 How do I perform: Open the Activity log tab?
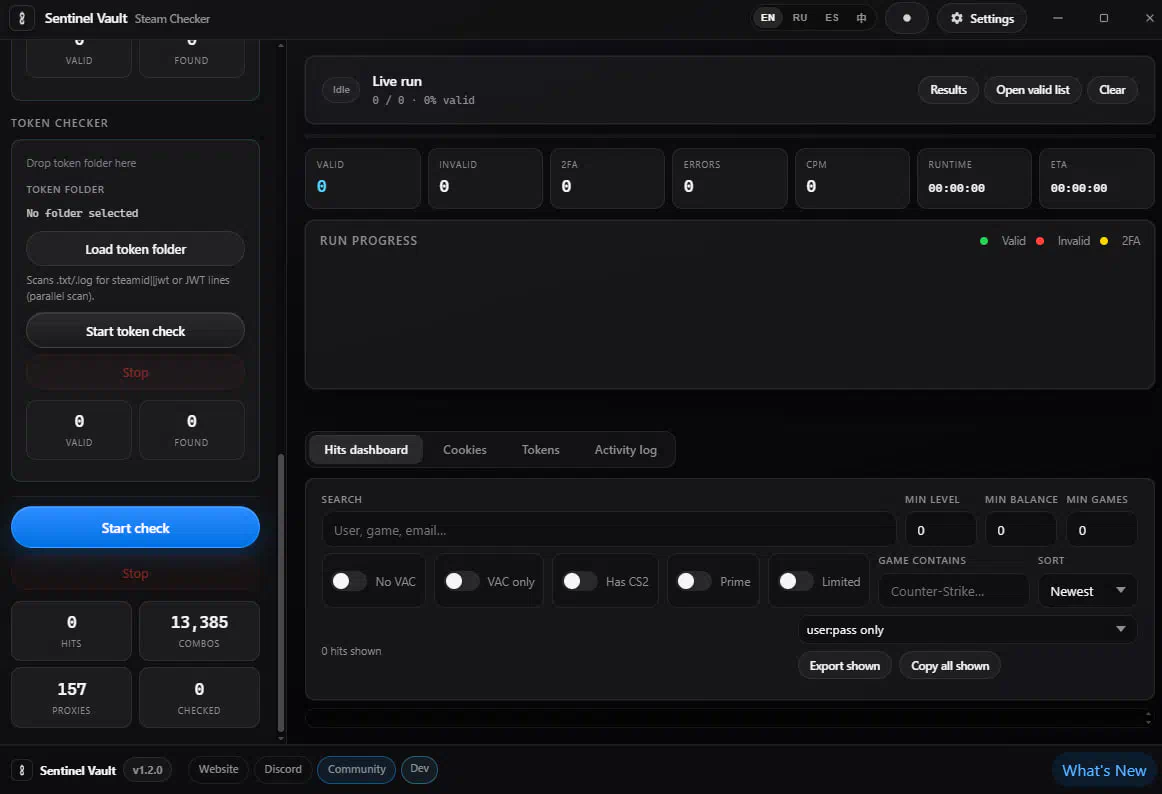click(625, 450)
